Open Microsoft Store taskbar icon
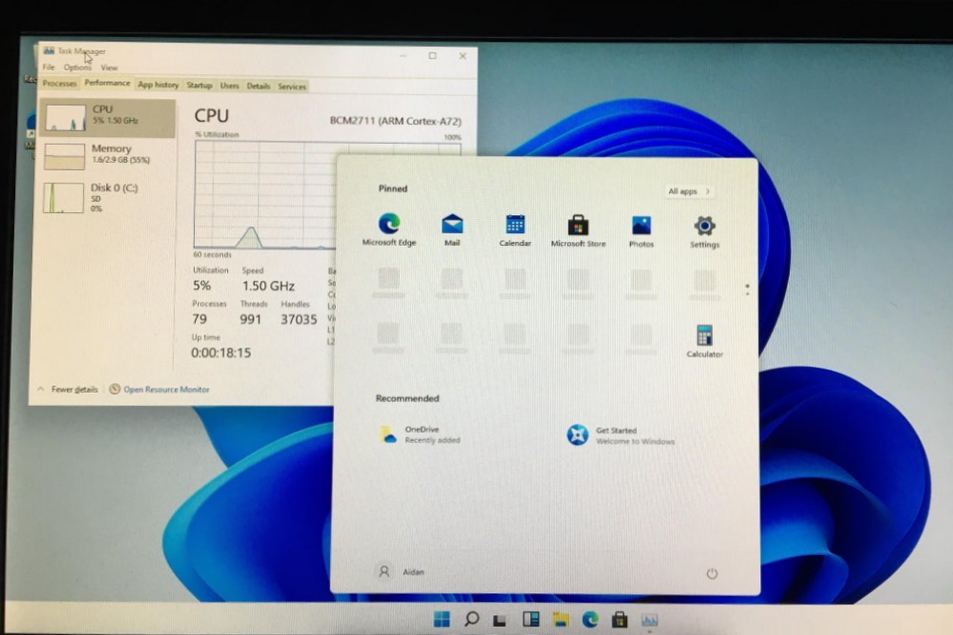The width and height of the screenshot is (953, 635). 619,619
